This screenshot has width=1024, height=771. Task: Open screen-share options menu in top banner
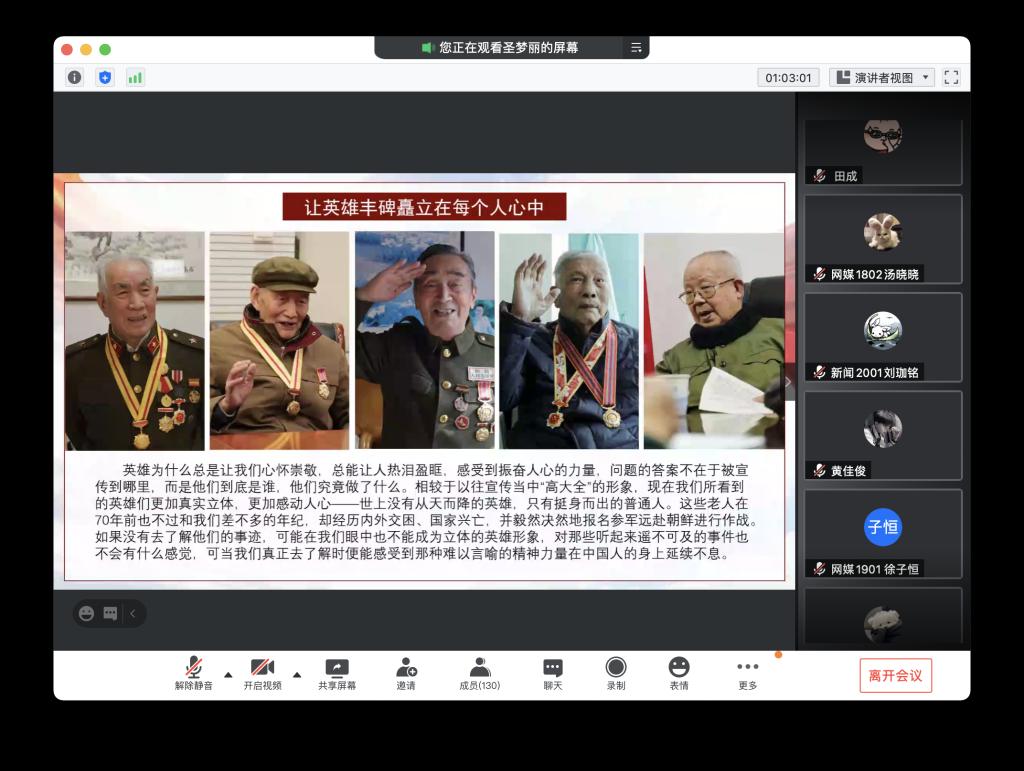pos(636,47)
